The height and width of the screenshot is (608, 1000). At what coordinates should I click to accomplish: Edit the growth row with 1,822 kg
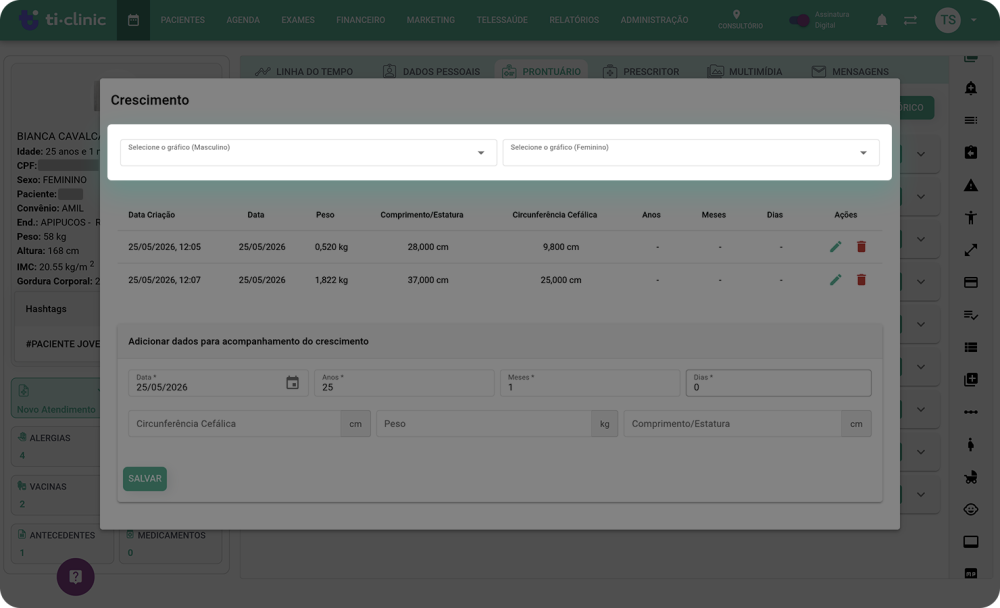(x=835, y=280)
